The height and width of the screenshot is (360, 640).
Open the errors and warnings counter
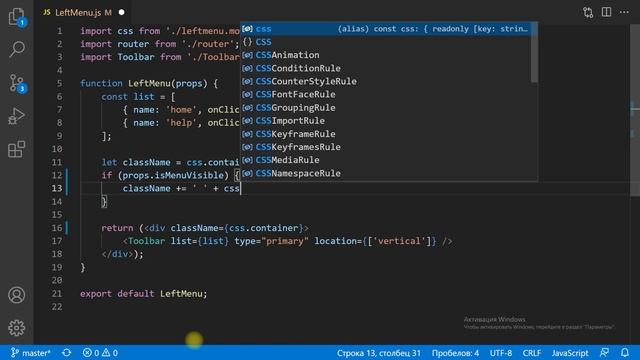coord(100,353)
